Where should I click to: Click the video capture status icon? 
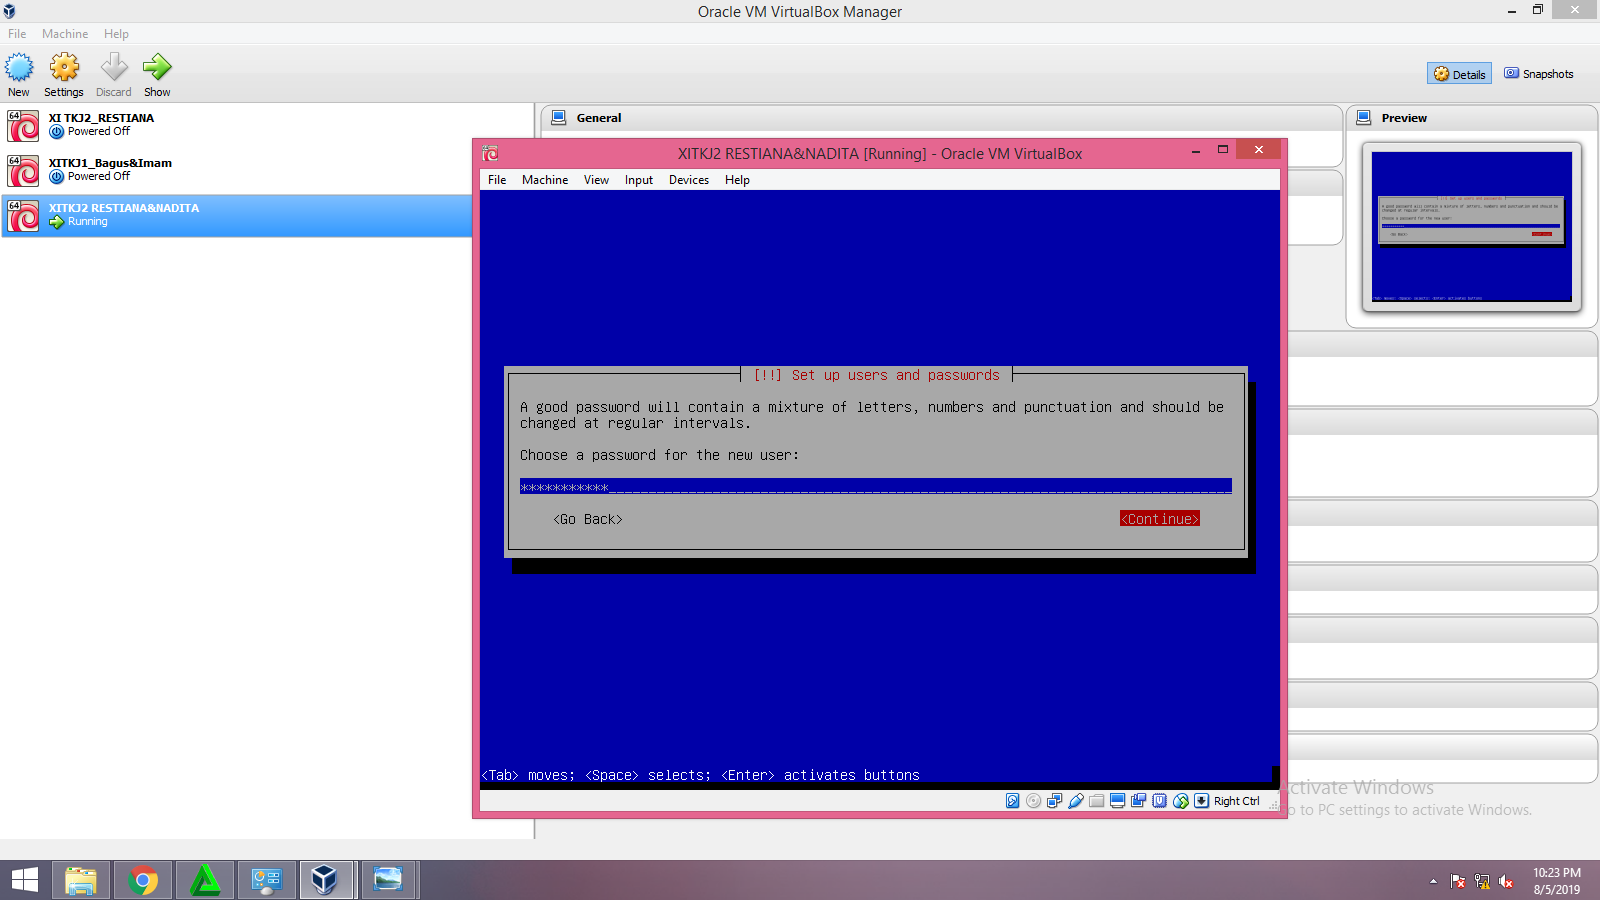pyautogui.click(x=1139, y=801)
